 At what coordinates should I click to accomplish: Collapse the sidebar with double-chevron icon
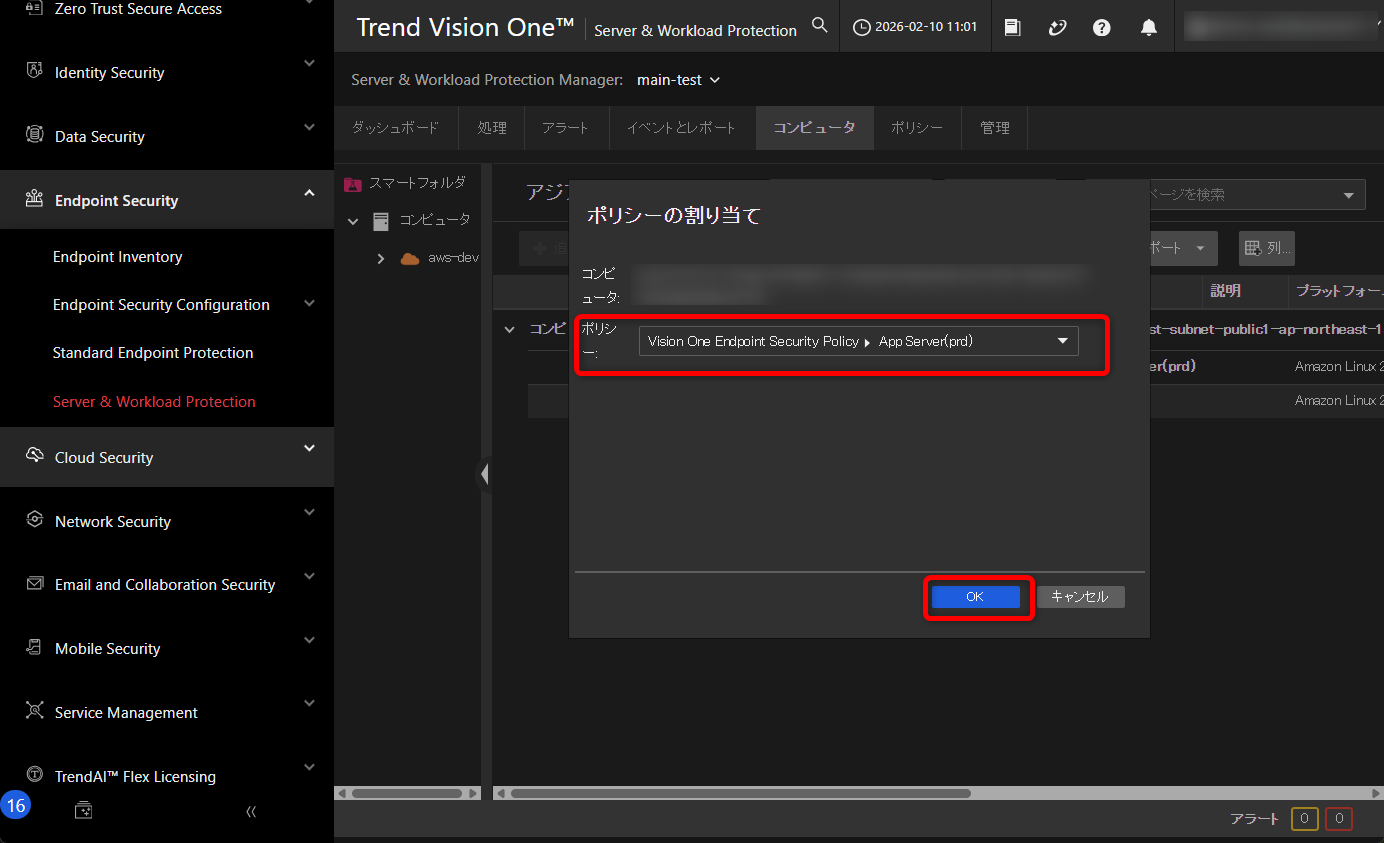click(x=251, y=811)
